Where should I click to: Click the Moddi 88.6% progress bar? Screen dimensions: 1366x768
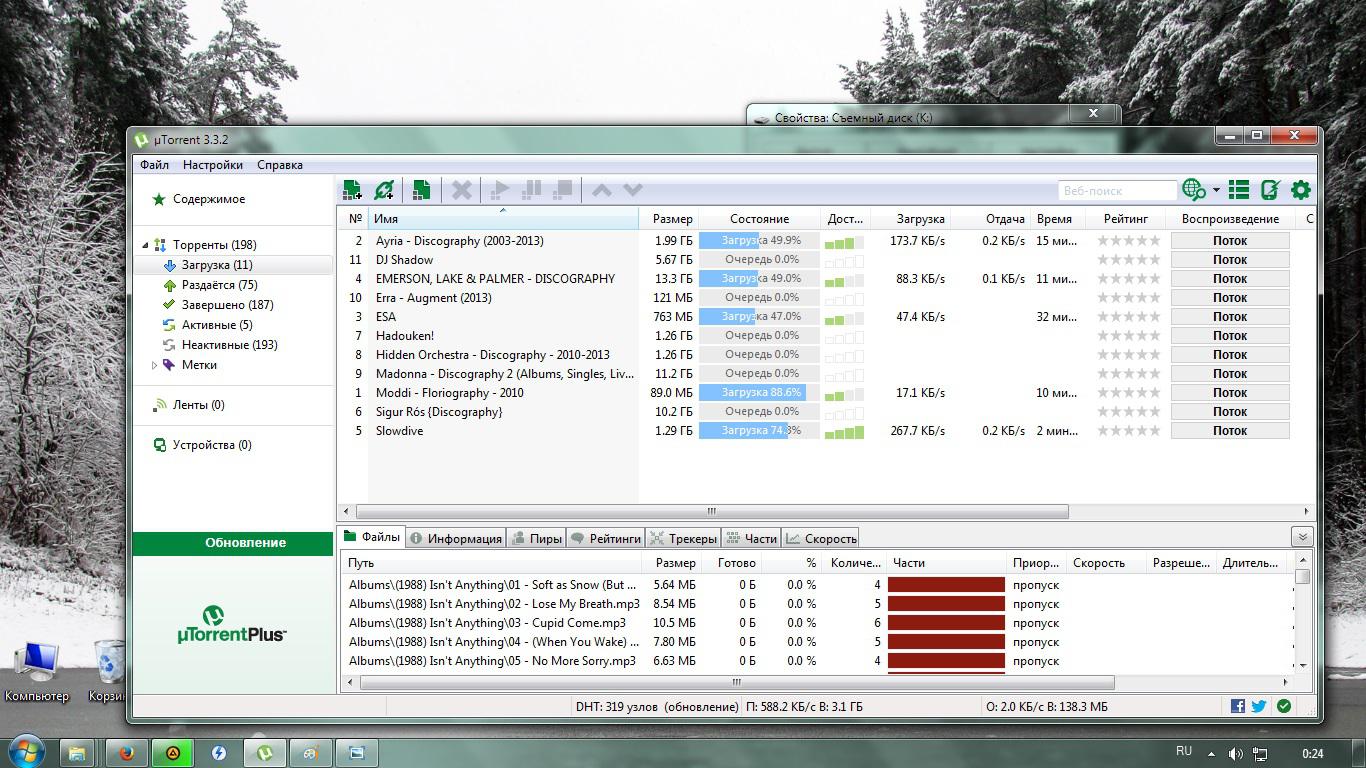pos(759,393)
